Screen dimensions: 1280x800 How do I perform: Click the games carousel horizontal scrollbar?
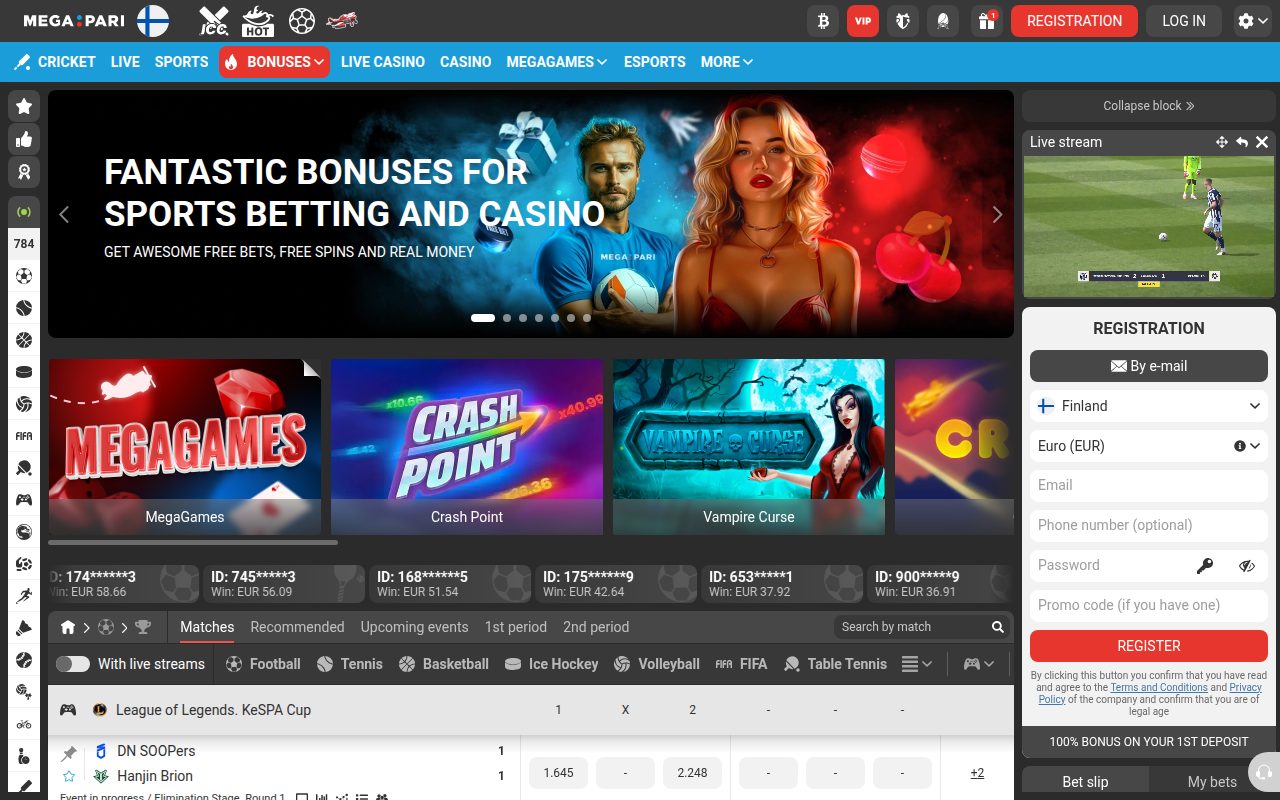point(193,543)
